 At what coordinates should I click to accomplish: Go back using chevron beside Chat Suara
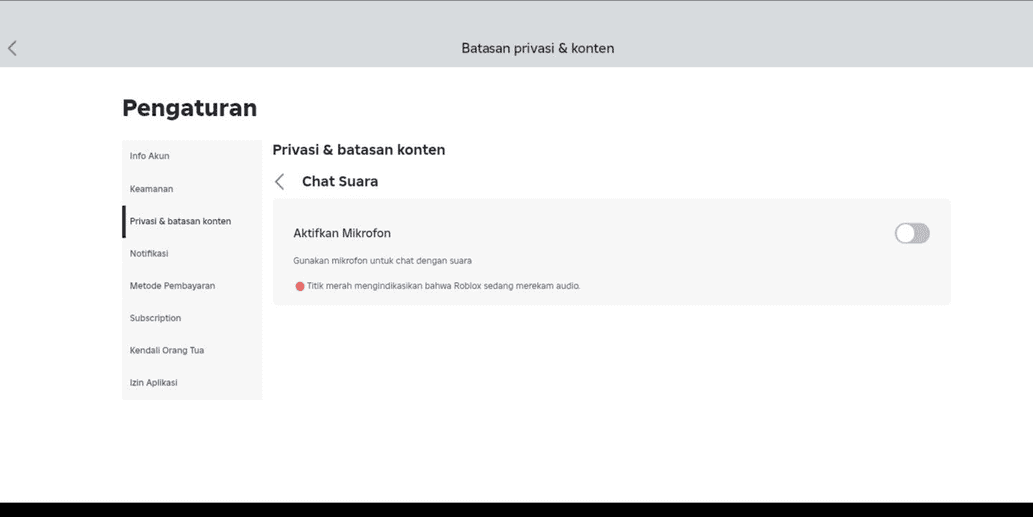[x=280, y=182]
